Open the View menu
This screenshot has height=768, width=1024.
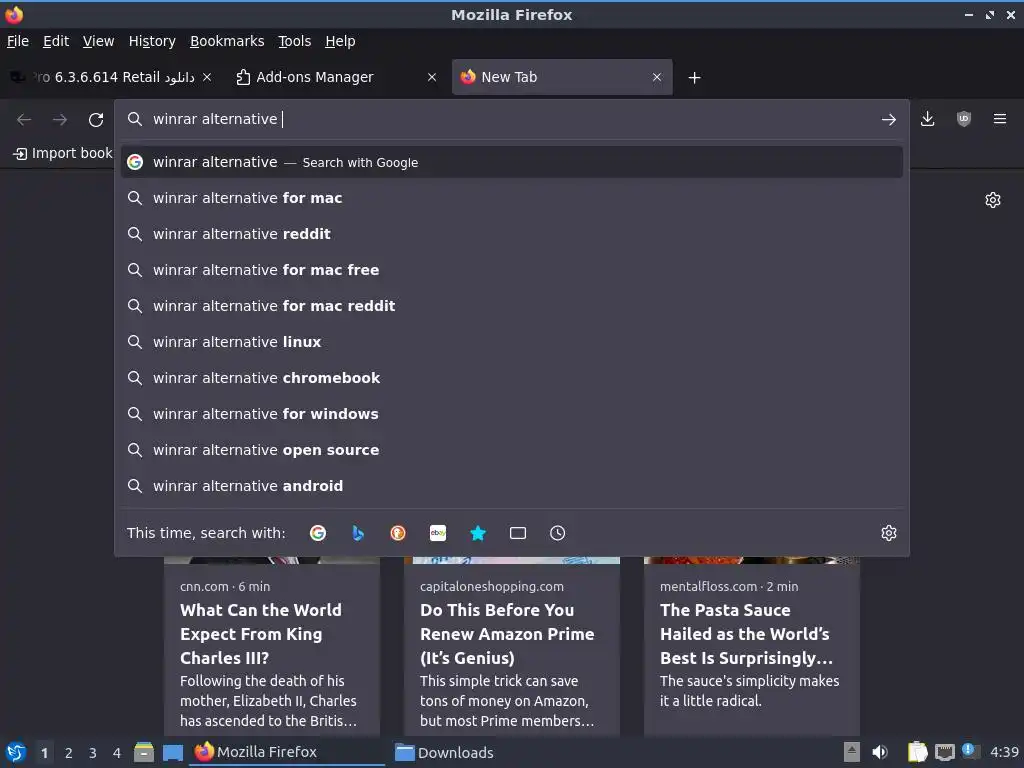[x=98, y=41]
